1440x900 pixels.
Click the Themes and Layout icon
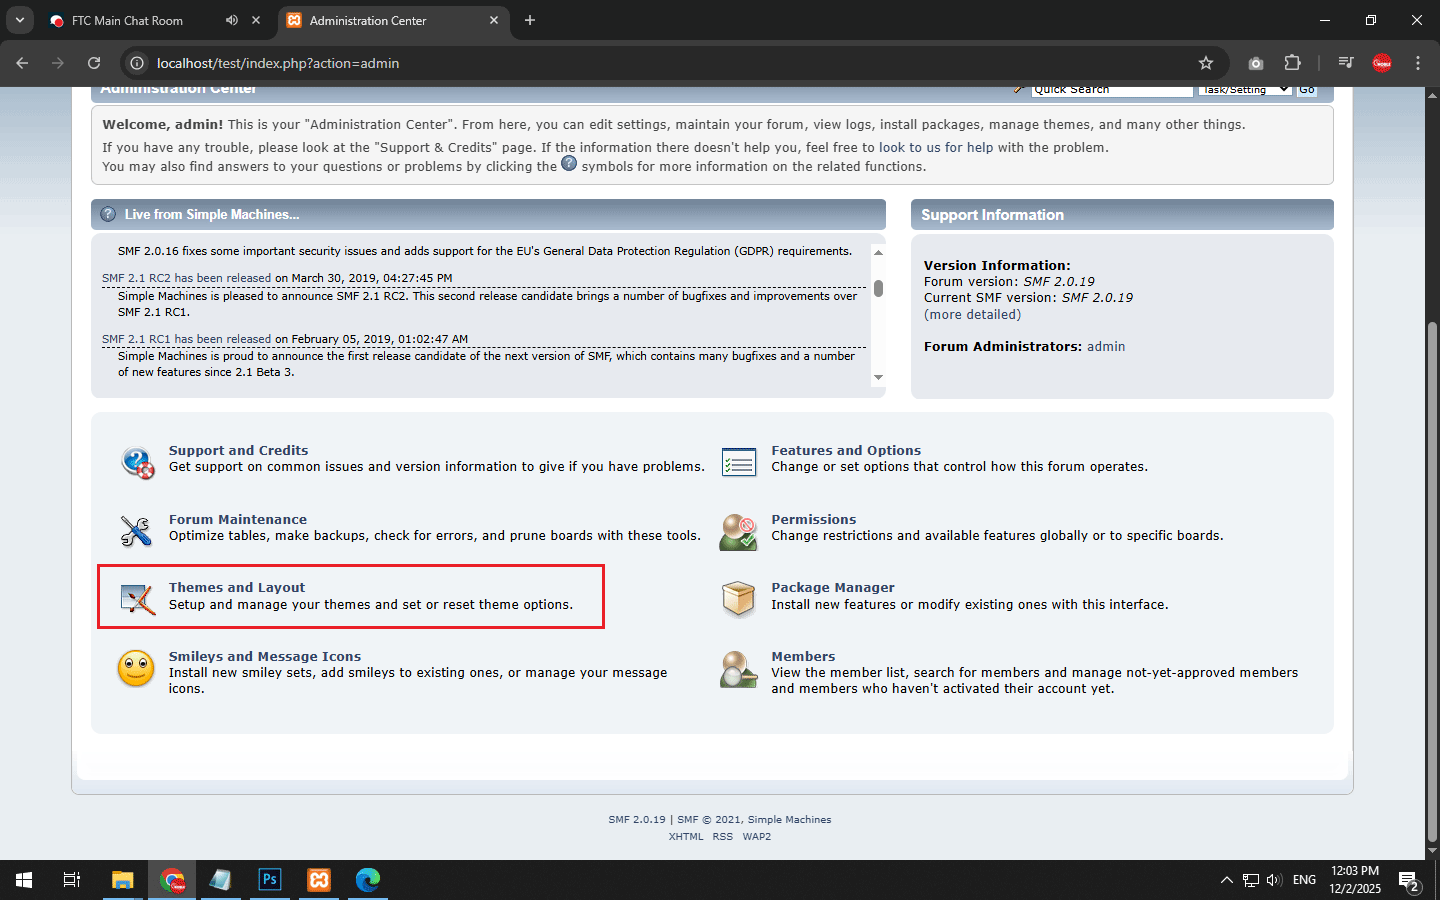(137, 599)
